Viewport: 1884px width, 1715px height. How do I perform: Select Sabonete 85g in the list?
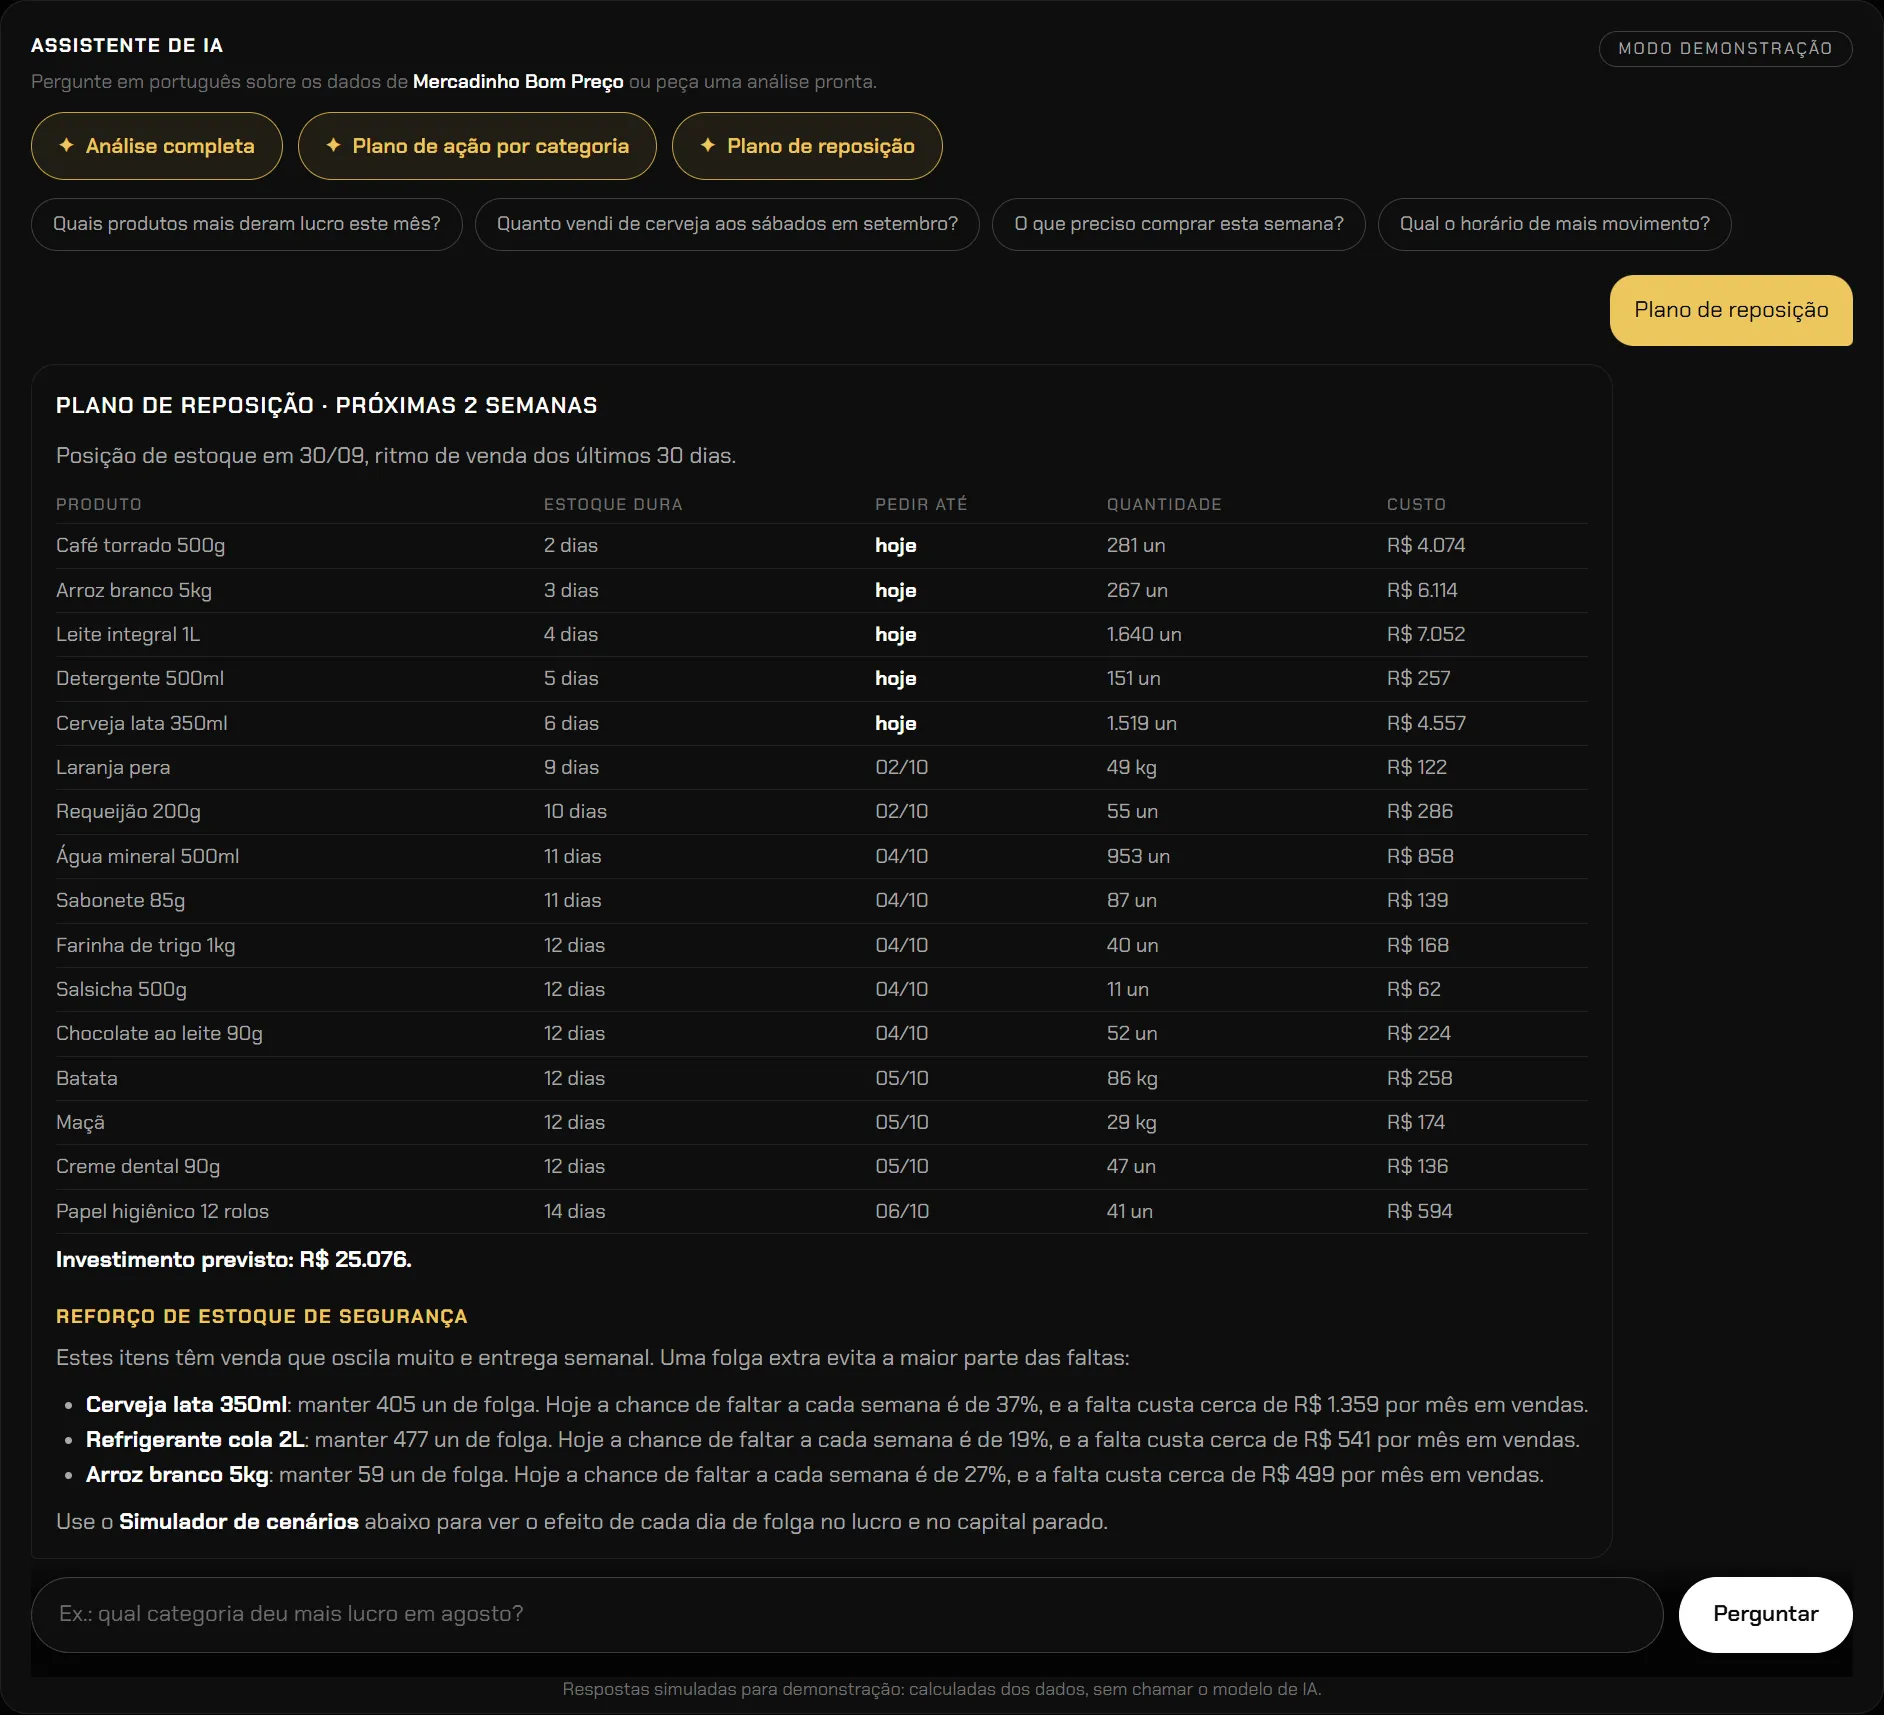point(120,900)
